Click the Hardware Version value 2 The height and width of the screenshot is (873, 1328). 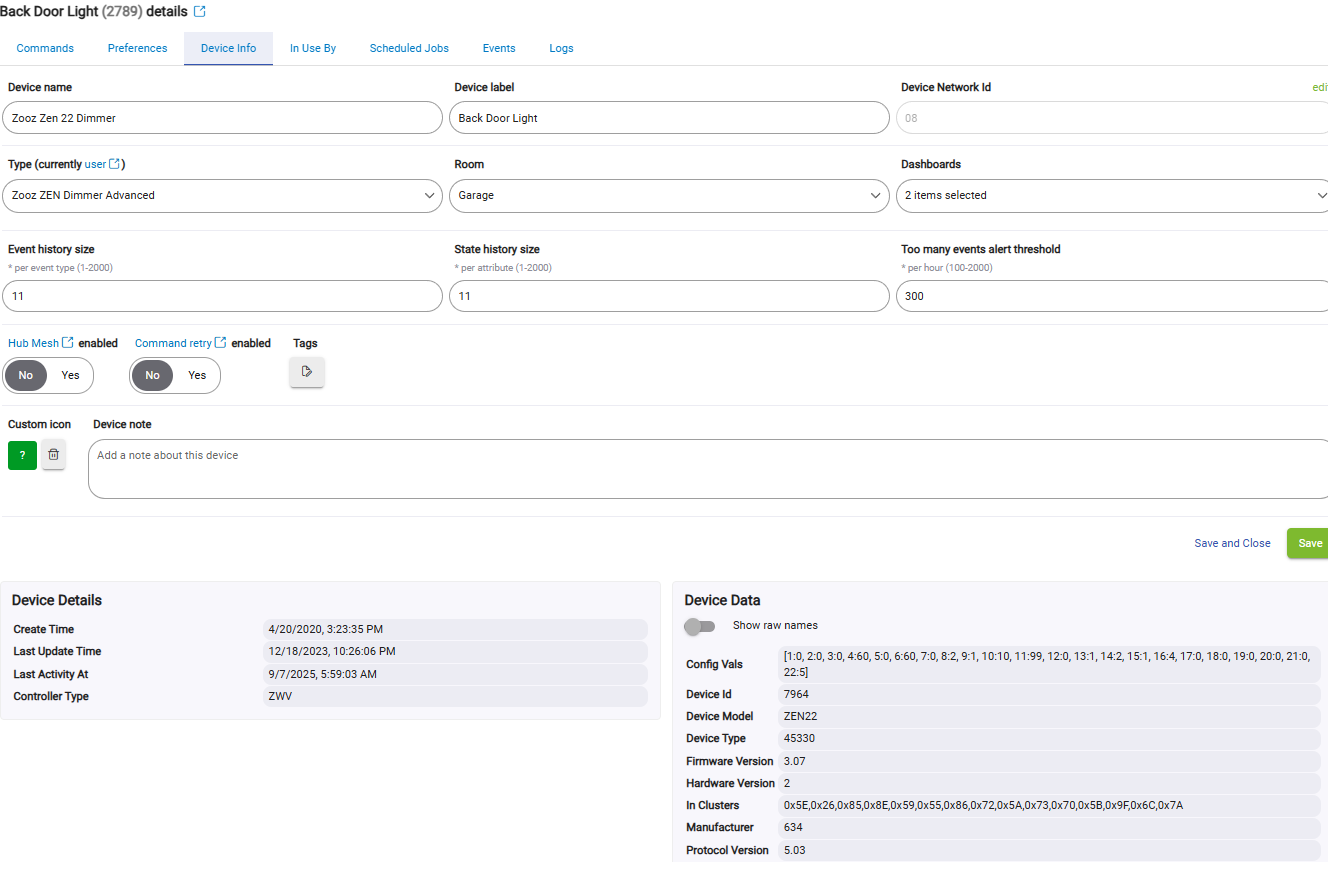pyautogui.click(x=1049, y=783)
